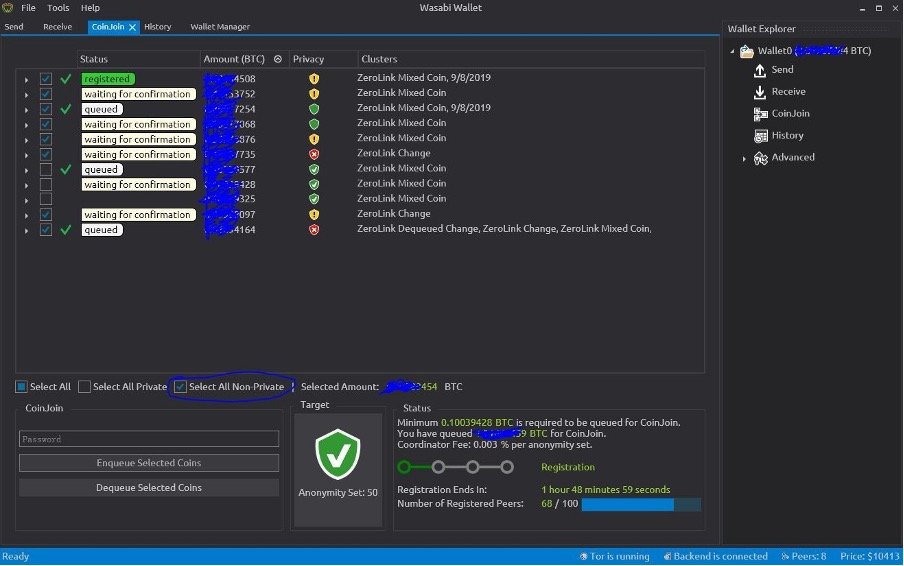Click last phase circle in round progress
The image size is (904, 566).
click(x=507, y=467)
